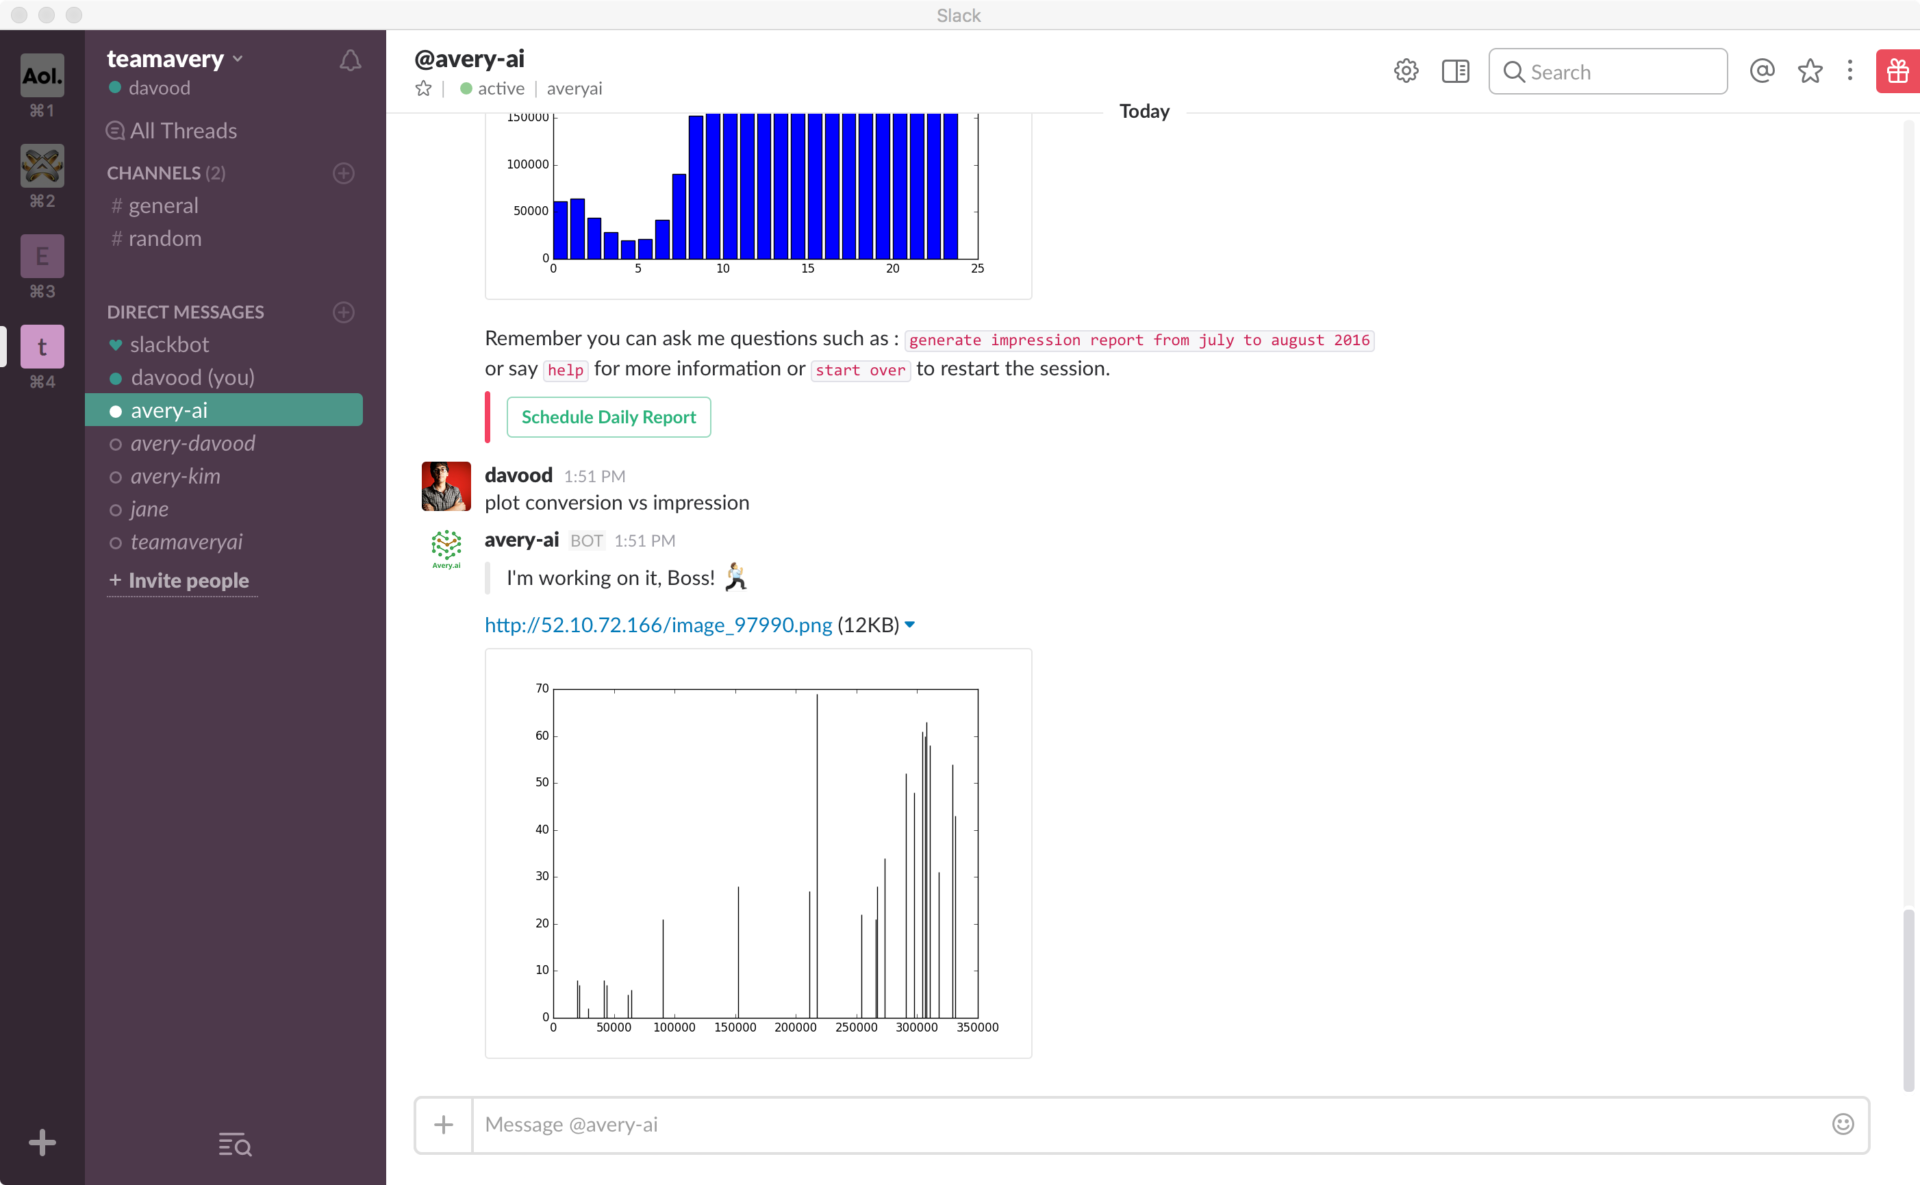Click Schedule Daily Report button
This screenshot has width=1920, height=1185.
[x=608, y=417]
